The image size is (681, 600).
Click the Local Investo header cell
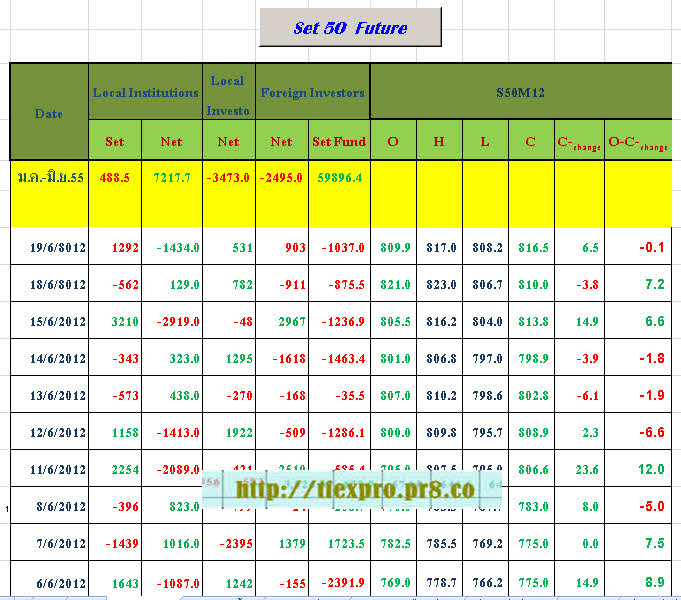(229, 94)
